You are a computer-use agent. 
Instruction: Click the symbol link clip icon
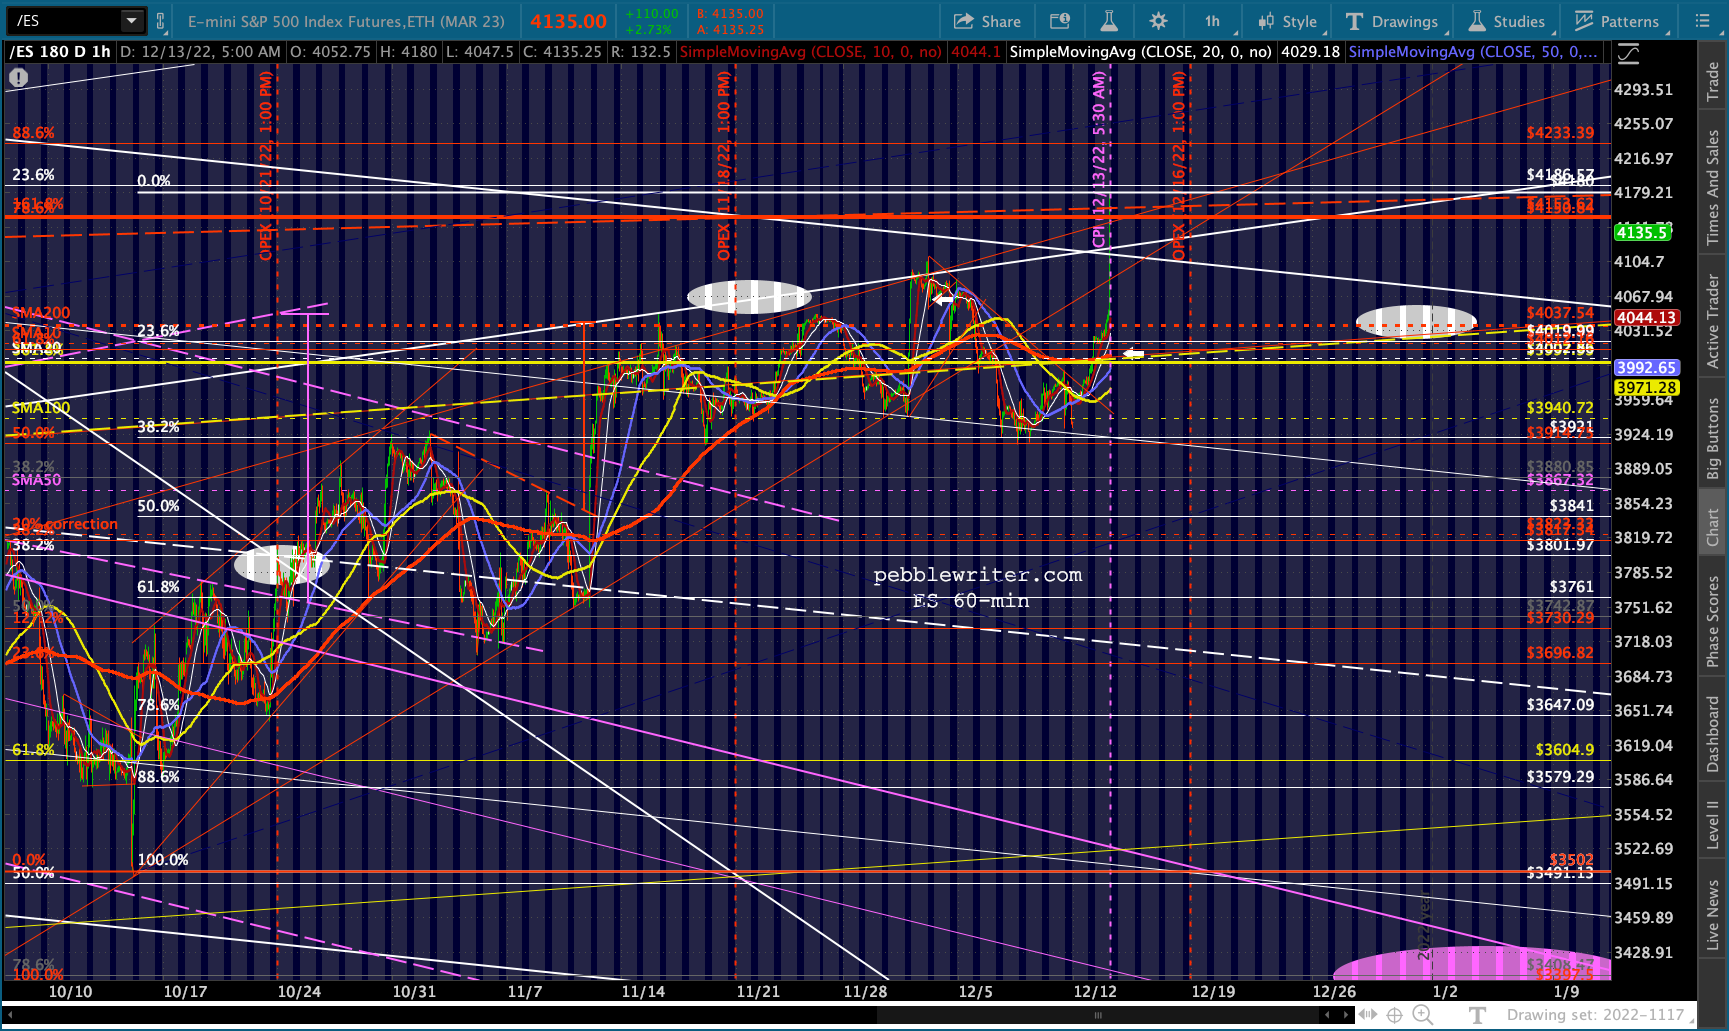(160, 21)
